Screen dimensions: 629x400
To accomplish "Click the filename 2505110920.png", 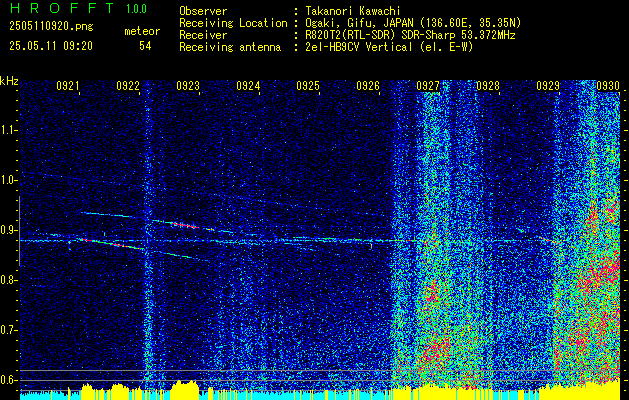I will [51, 27].
